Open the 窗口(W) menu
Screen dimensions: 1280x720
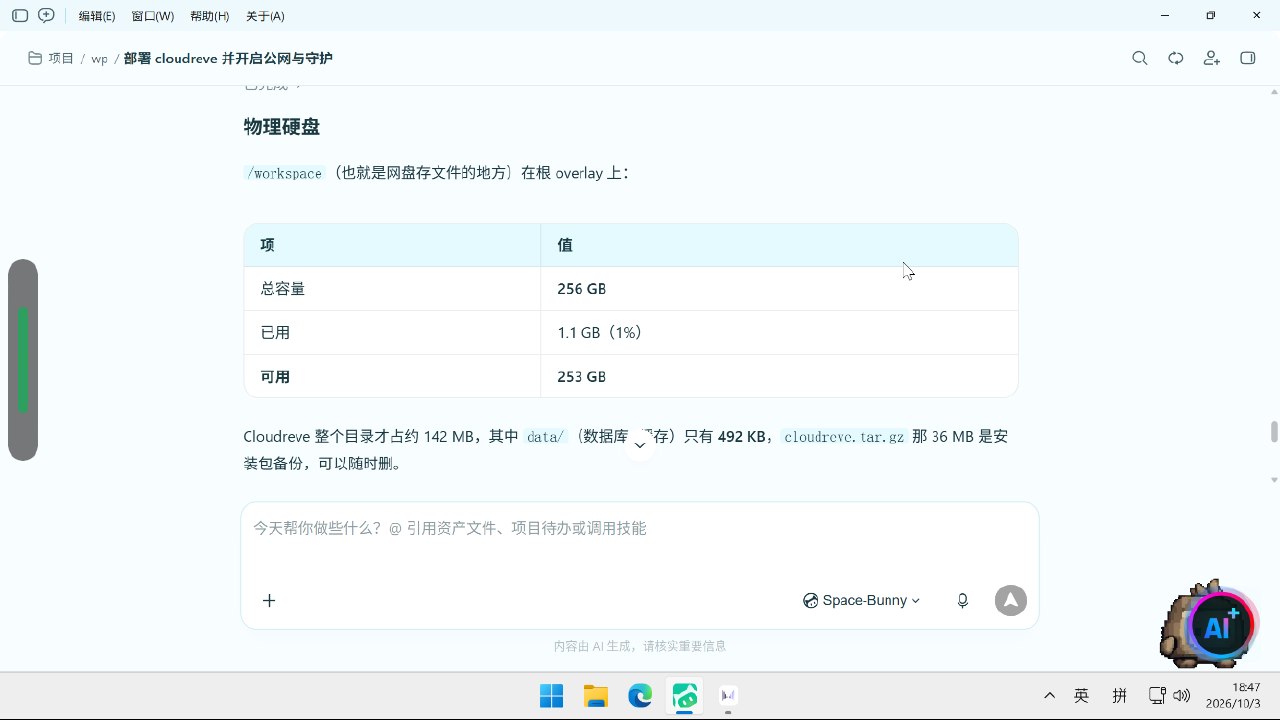(153, 16)
